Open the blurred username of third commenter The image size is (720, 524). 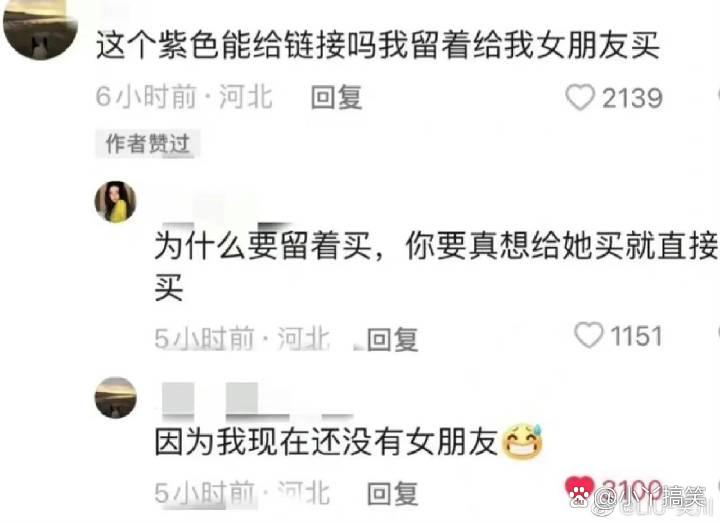point(257,400)
